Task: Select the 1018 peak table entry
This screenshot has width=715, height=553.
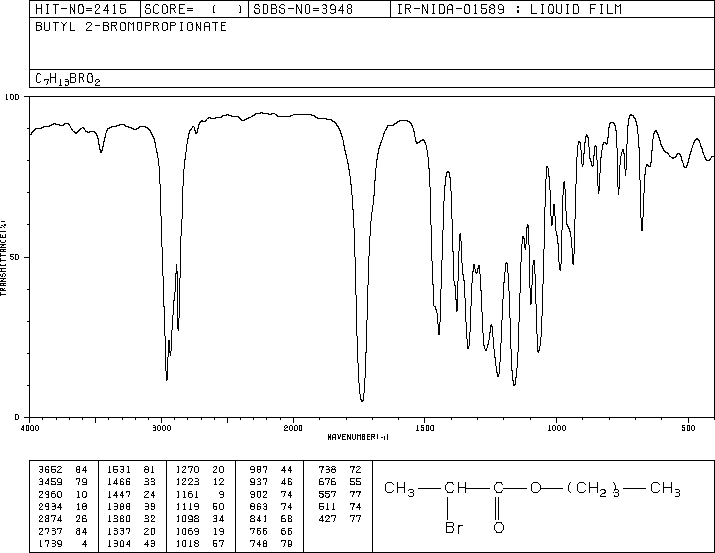Action: [200, 543]
